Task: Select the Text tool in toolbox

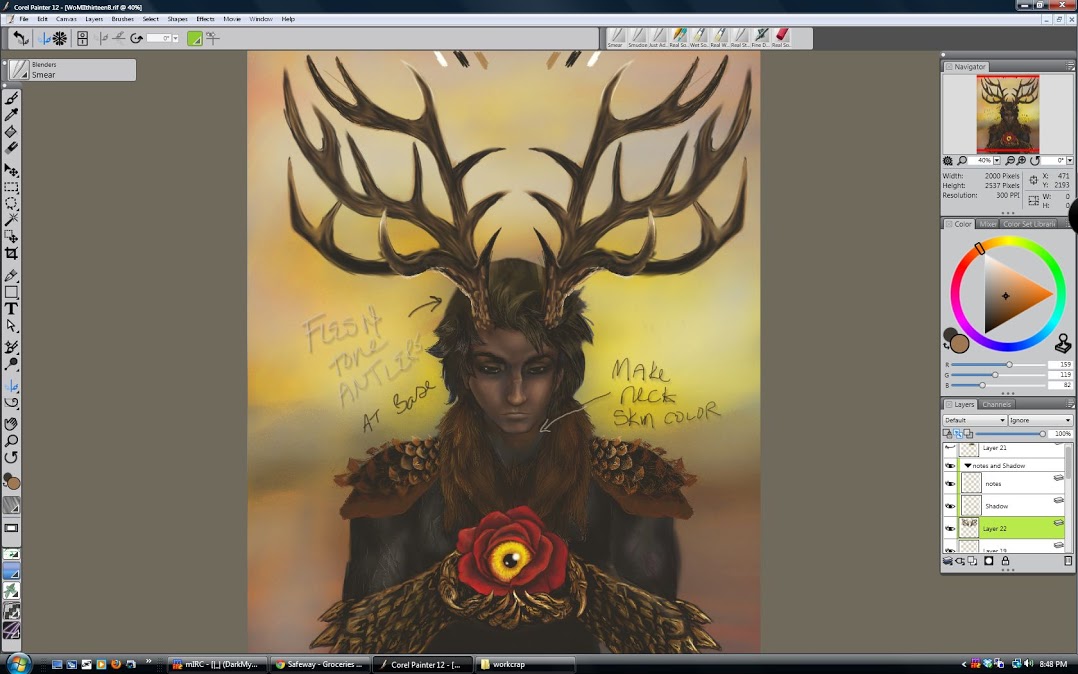Action: pos(11,309)
